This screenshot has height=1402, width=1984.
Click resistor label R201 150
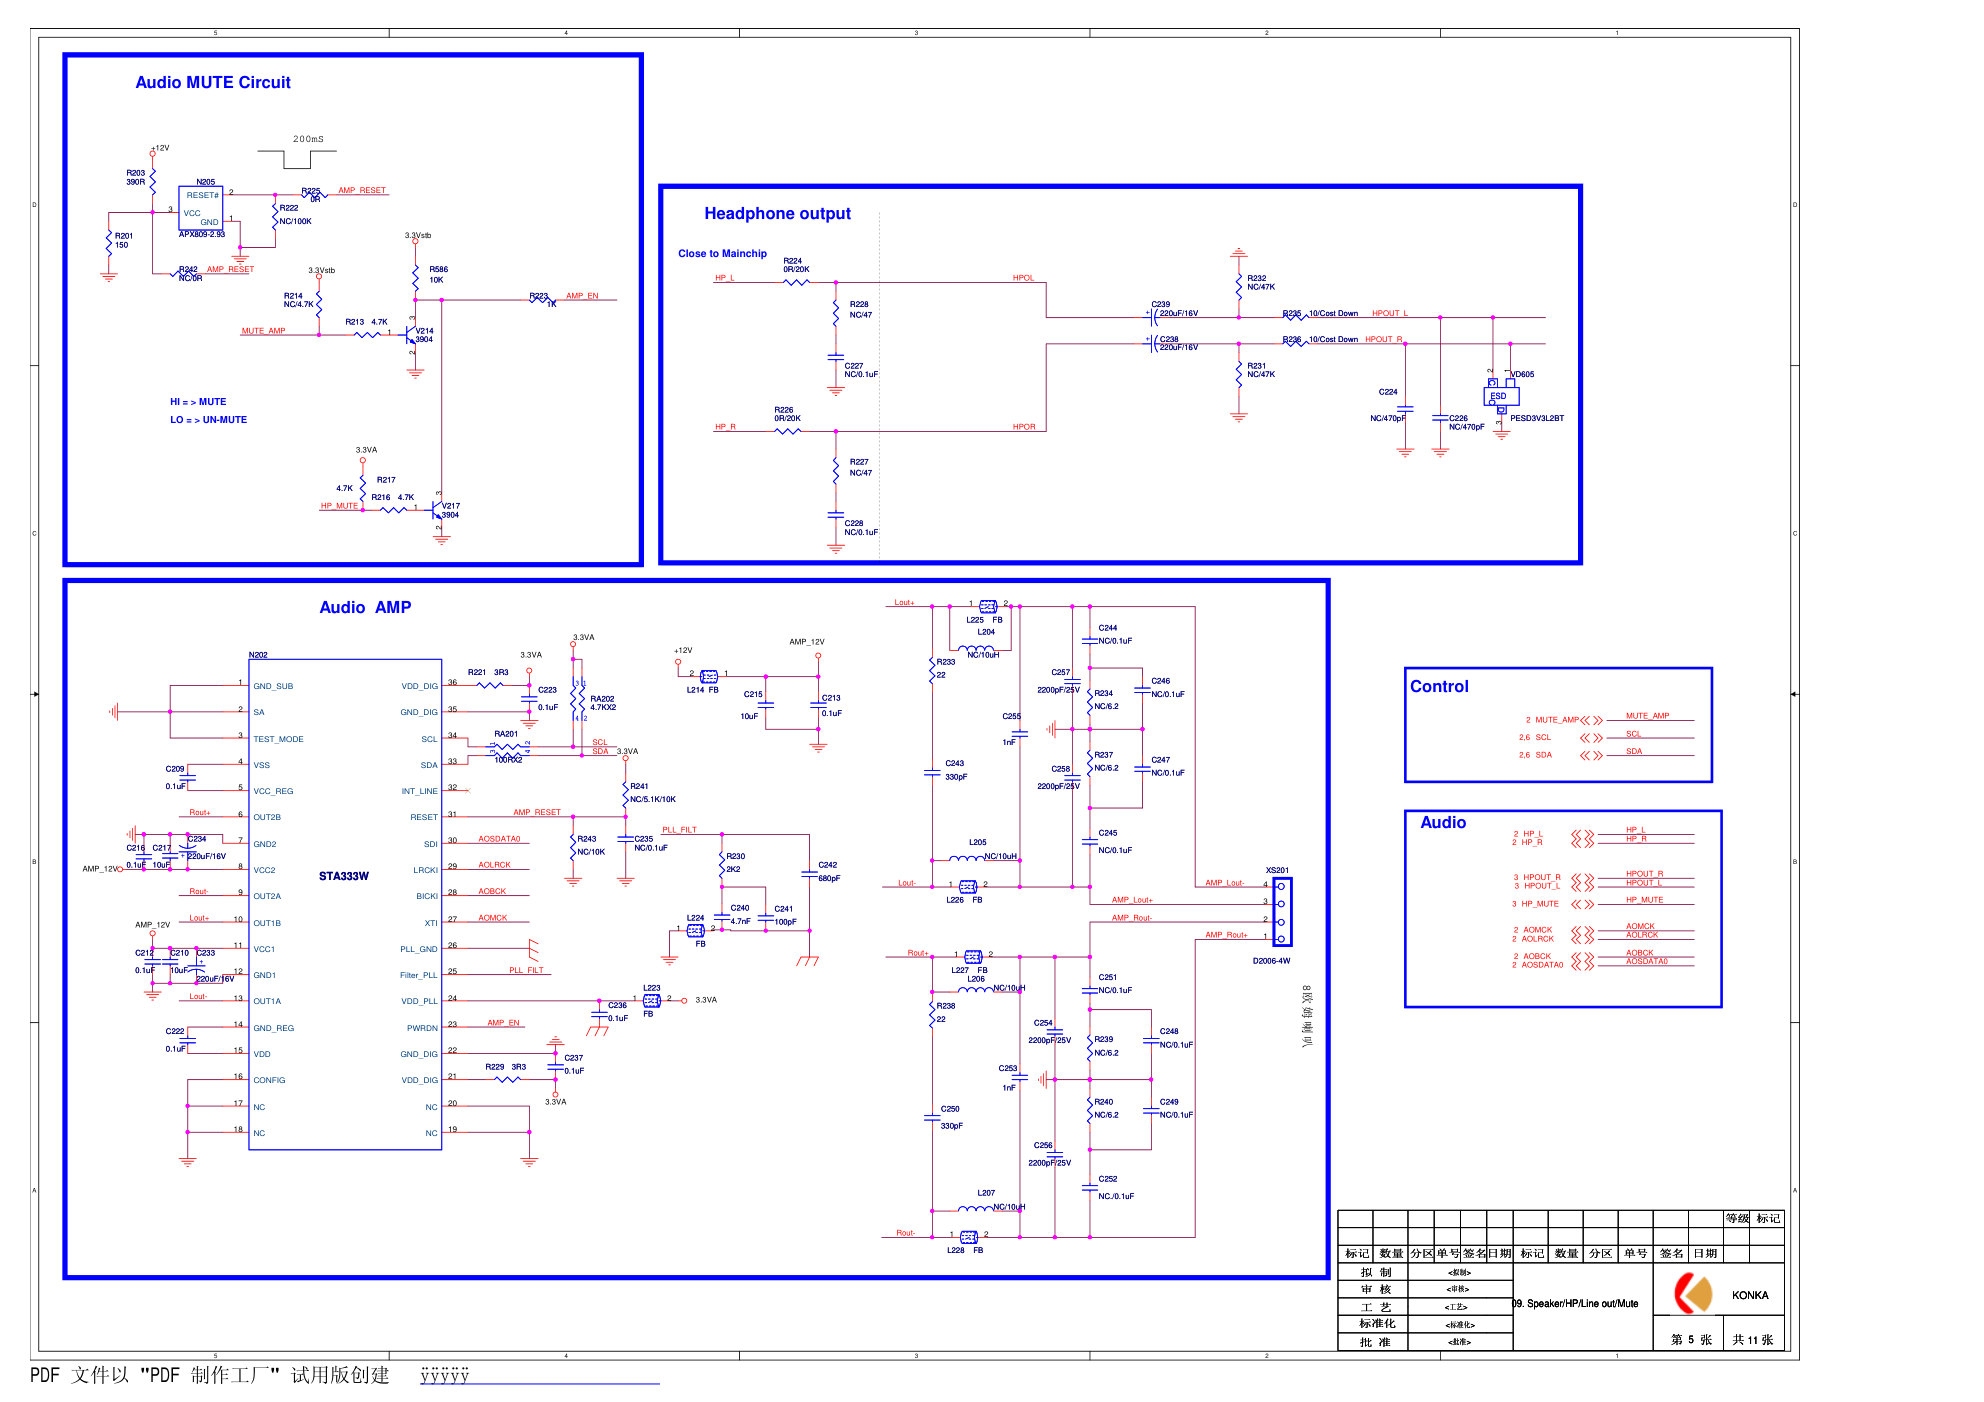click(123, 241)
